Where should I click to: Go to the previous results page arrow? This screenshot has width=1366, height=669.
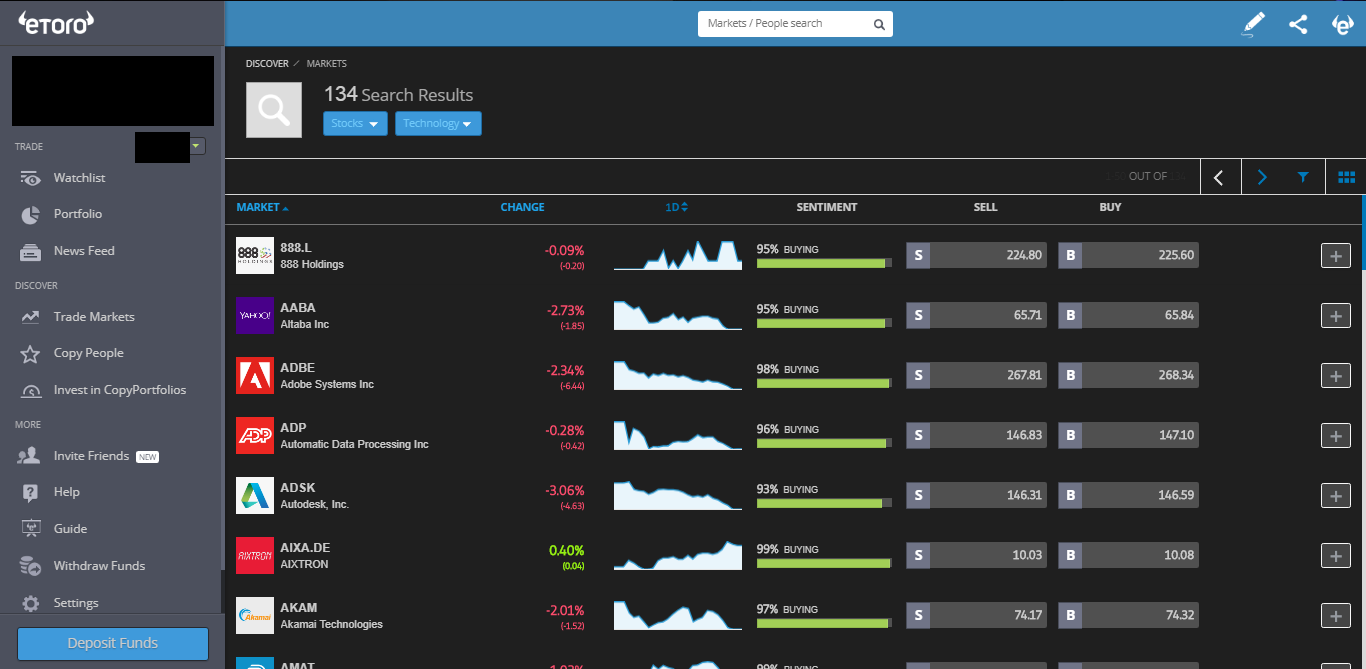pos(1219,177)
